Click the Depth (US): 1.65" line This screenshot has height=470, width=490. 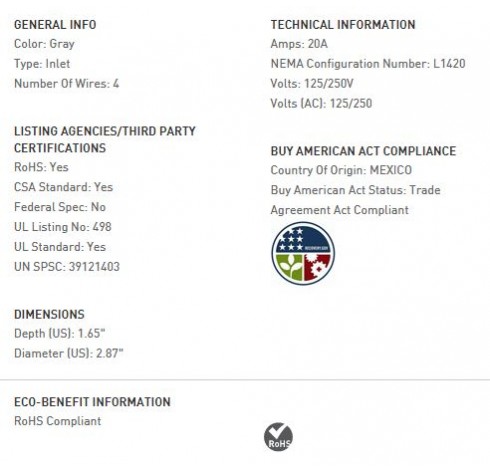pyautogui.click(x=60, y=333)
